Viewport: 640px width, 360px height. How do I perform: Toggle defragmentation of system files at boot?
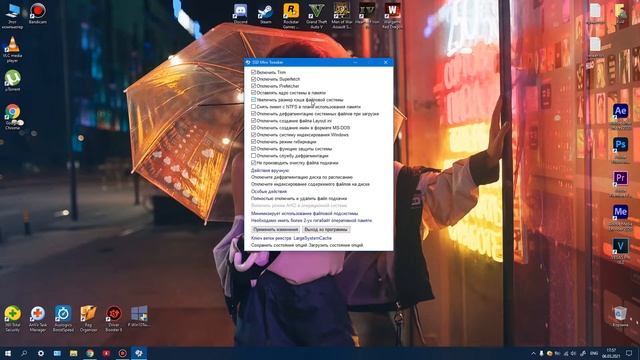coord(253,114)
